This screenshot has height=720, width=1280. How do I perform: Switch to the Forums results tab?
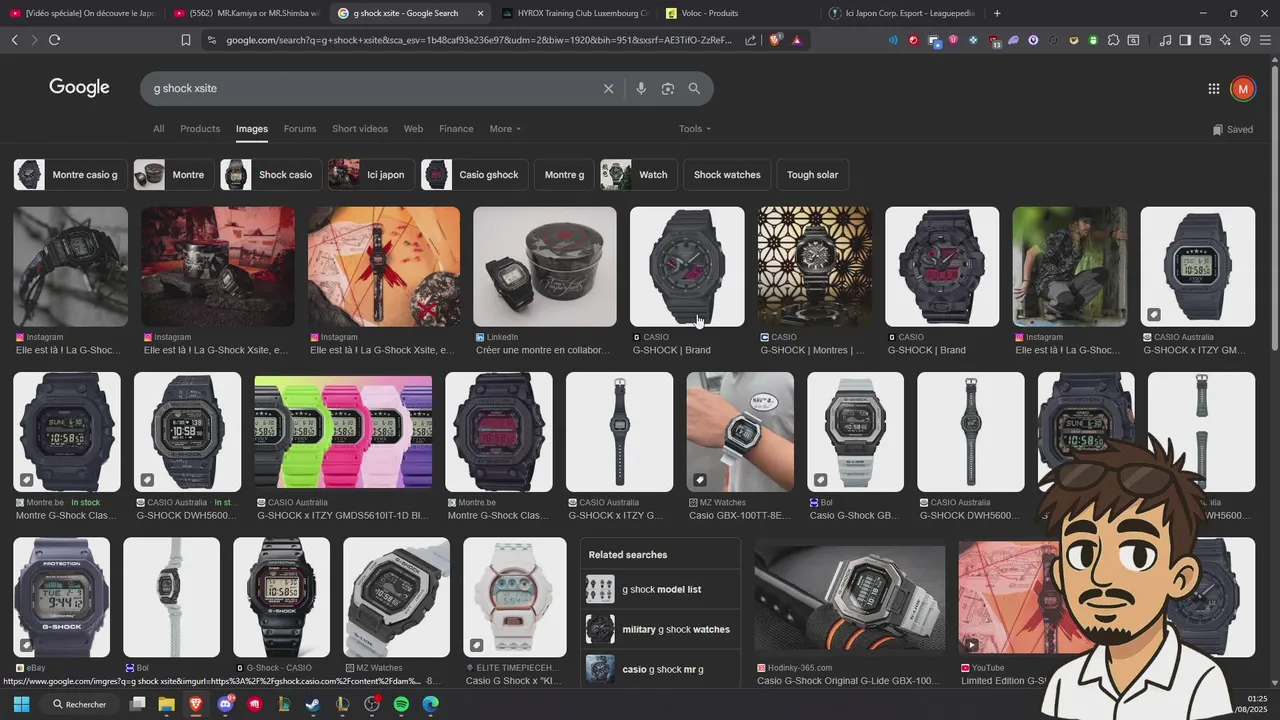(300, 129)
